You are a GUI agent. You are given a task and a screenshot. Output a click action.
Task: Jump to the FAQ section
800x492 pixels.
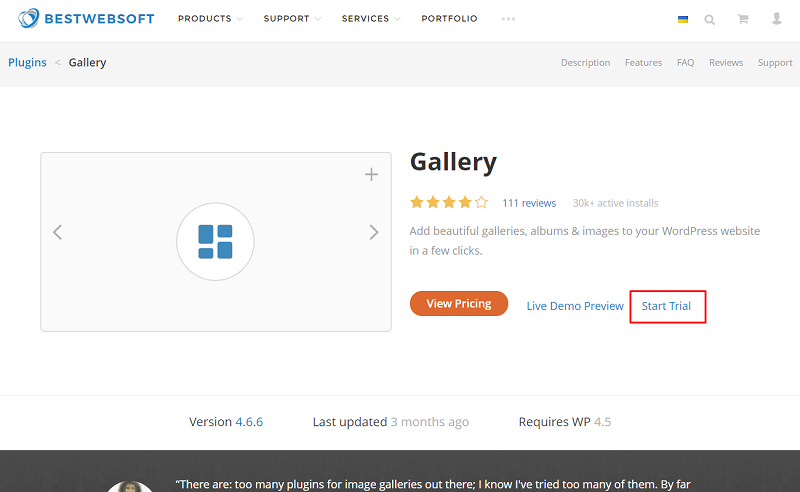pyautogui.click(x=685, y=62)
